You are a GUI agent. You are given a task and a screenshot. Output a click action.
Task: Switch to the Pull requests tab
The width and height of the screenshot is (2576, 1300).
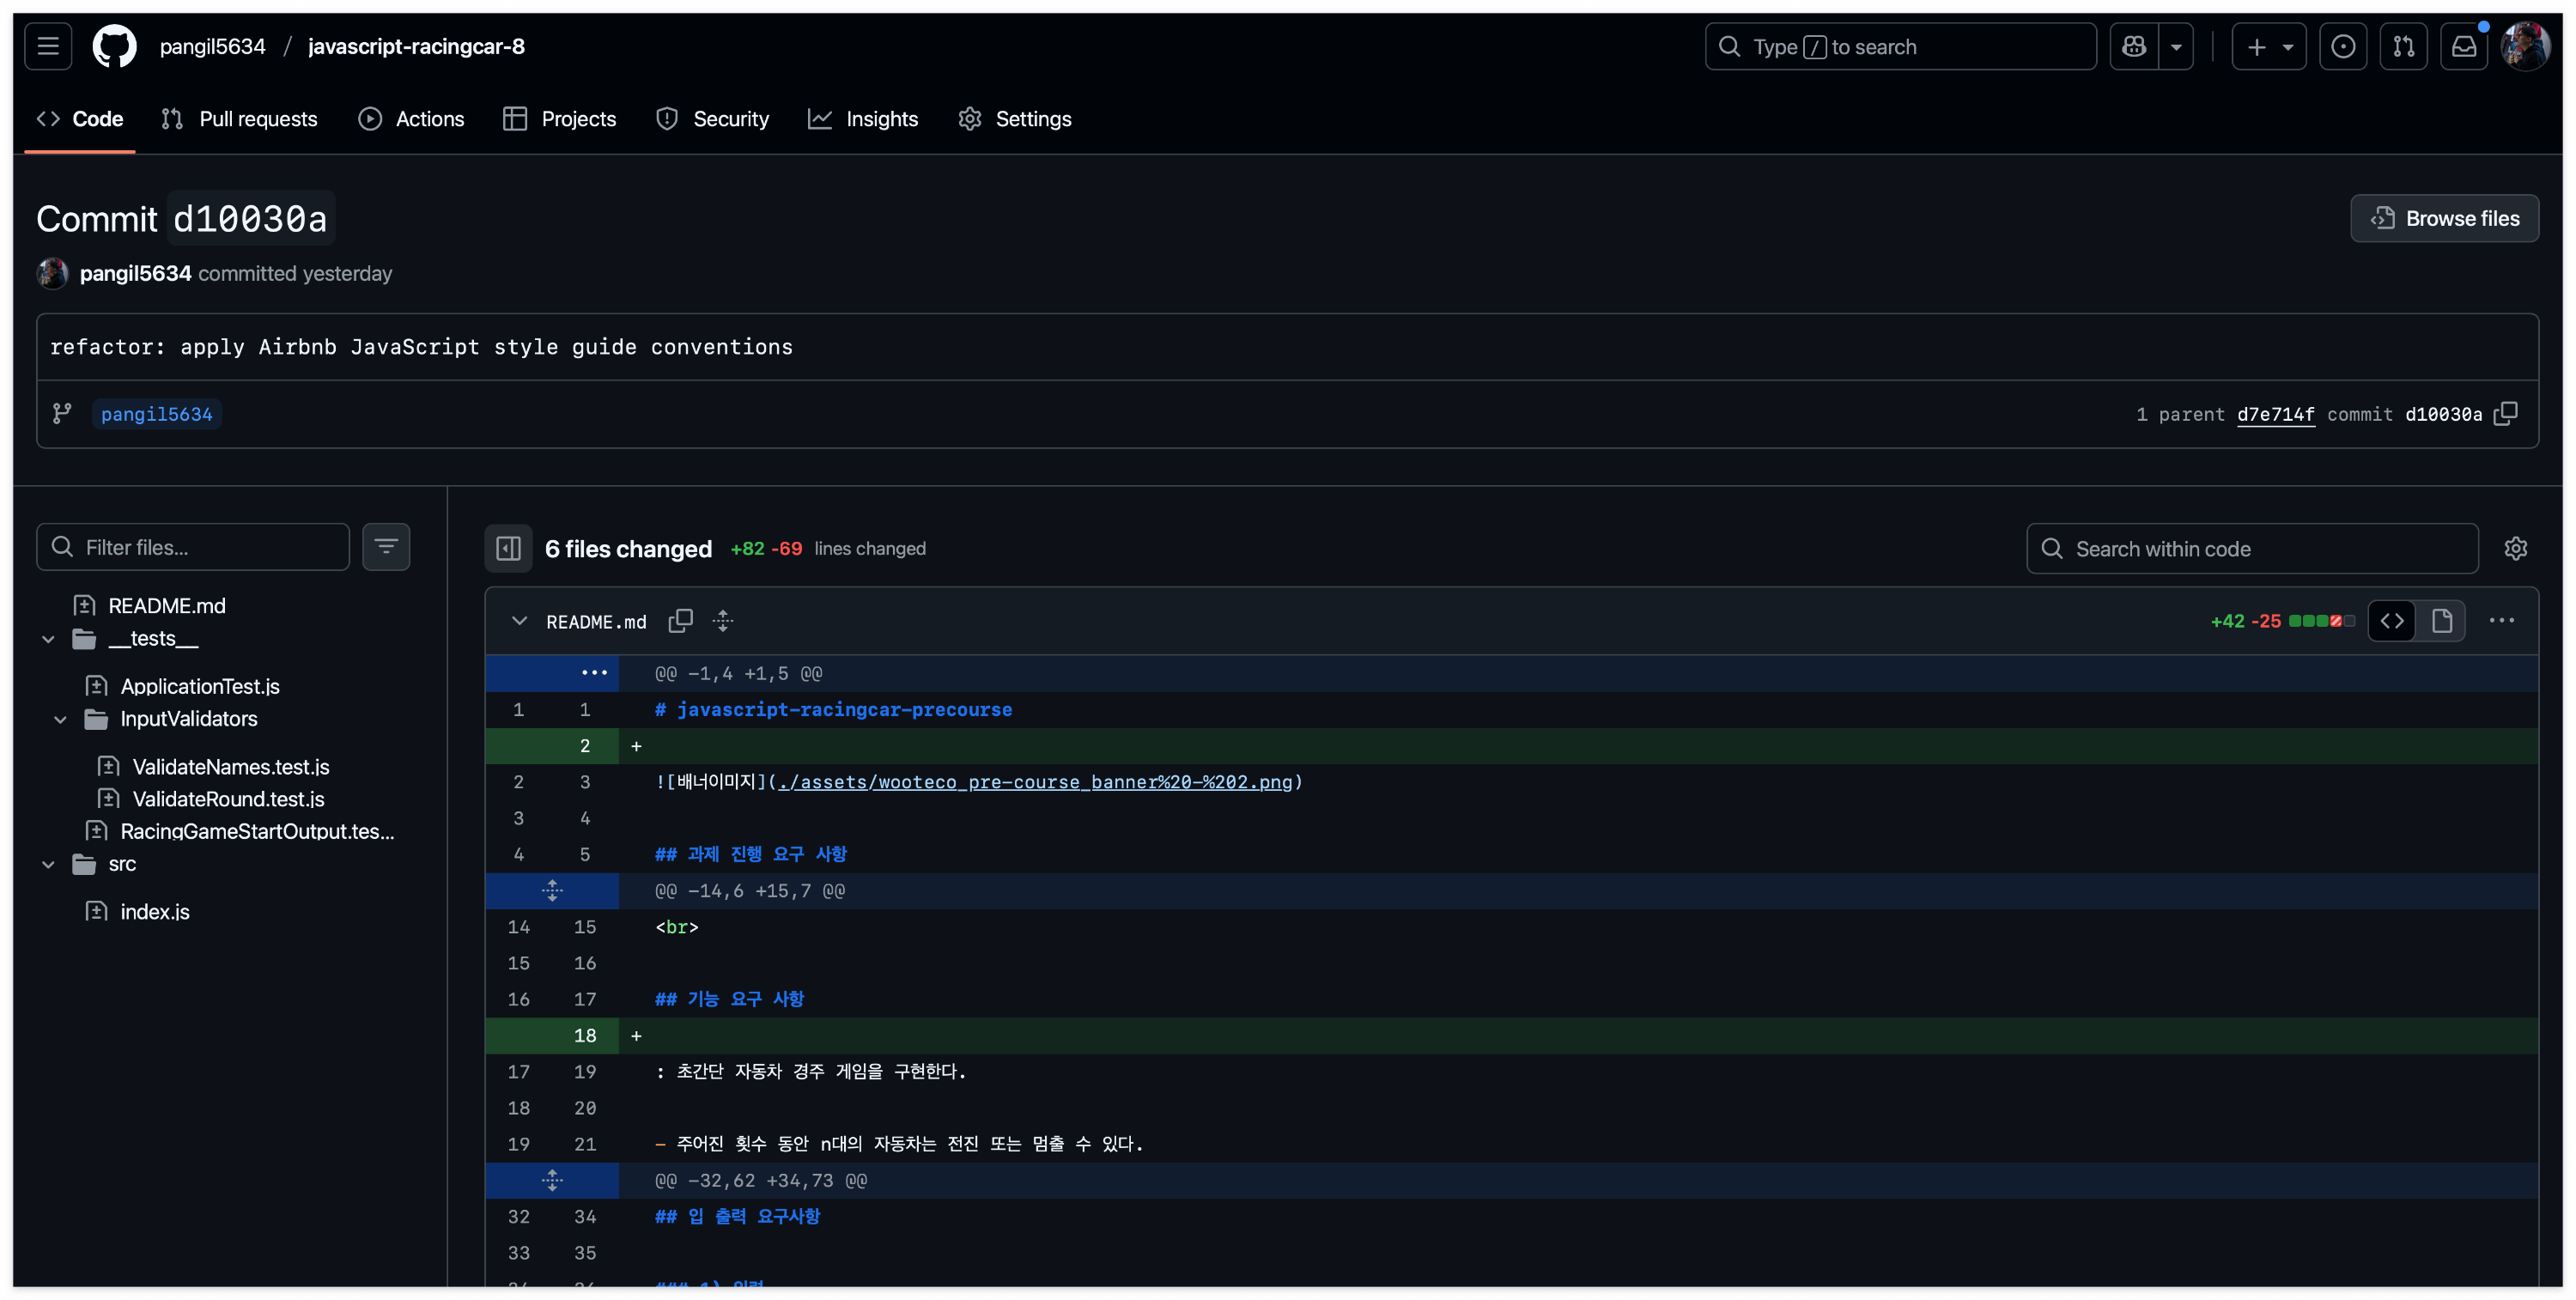coord(240,119)
